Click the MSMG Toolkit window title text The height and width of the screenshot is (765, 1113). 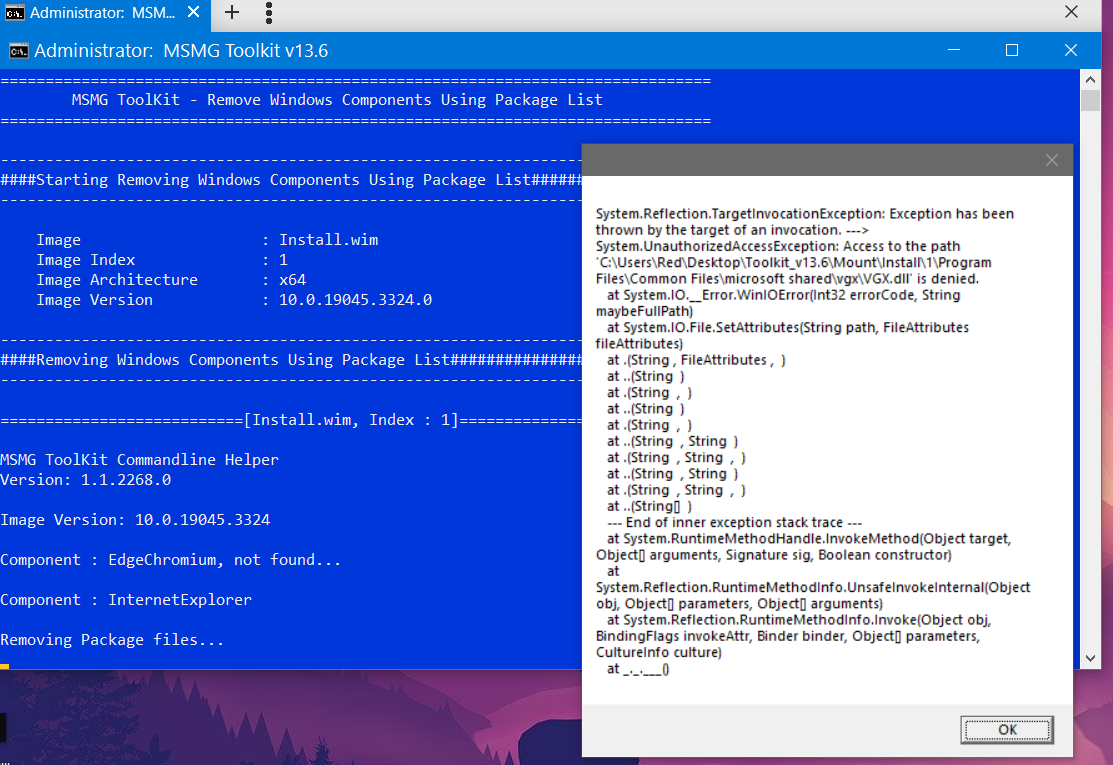(181, 51)
